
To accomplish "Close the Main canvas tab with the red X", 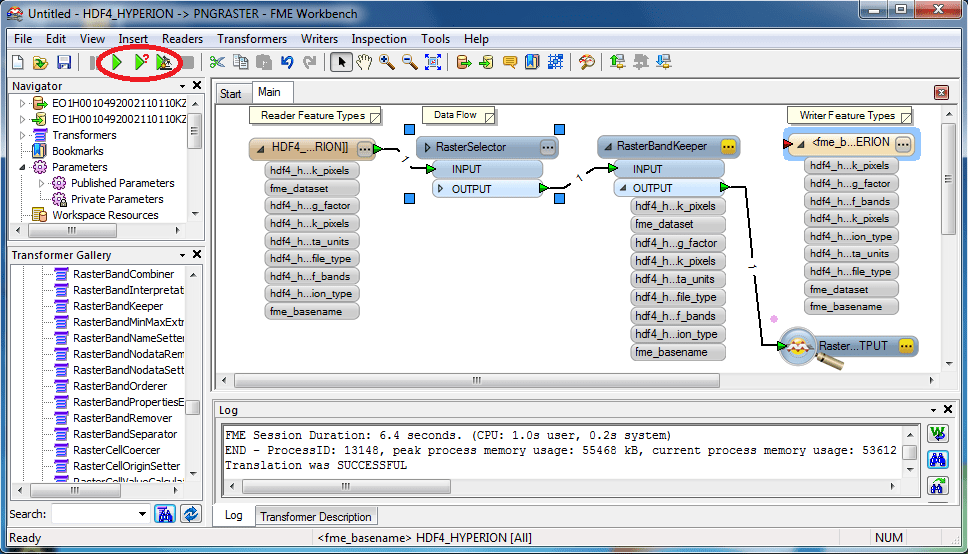I will point(941,93).
